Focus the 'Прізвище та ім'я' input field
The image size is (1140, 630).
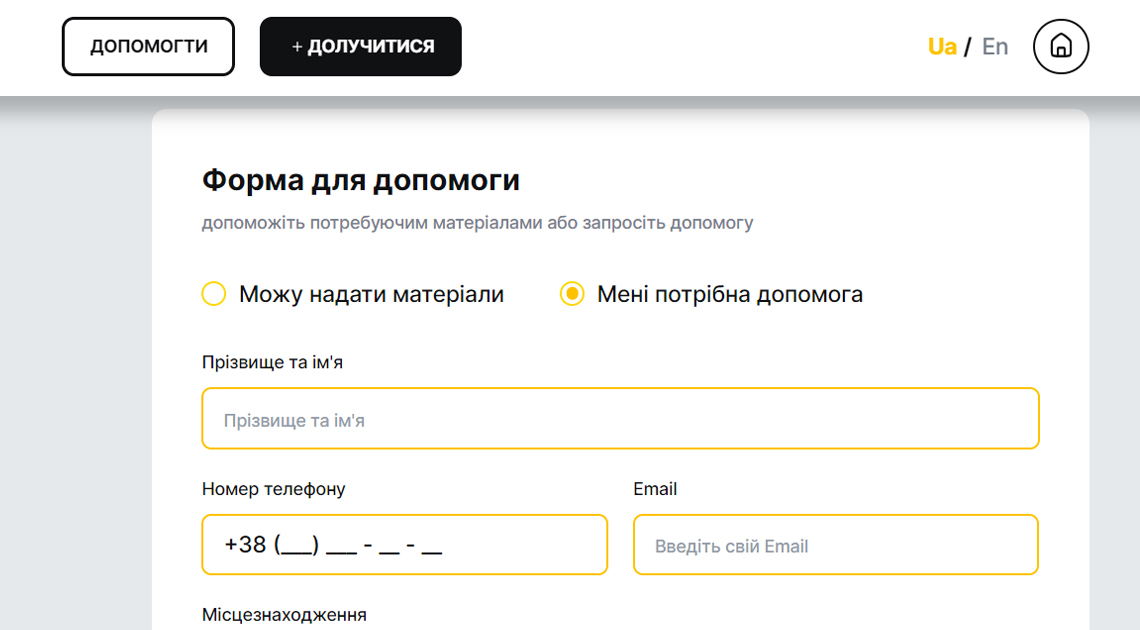pyautogui.click(x=620, y=419)
